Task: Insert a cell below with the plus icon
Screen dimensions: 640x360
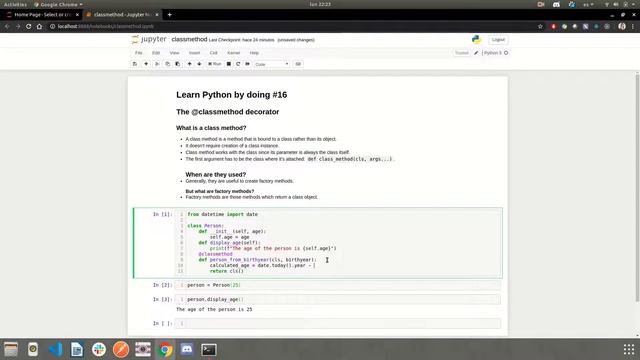Action: pyautogui.click(x=146, y=64)
